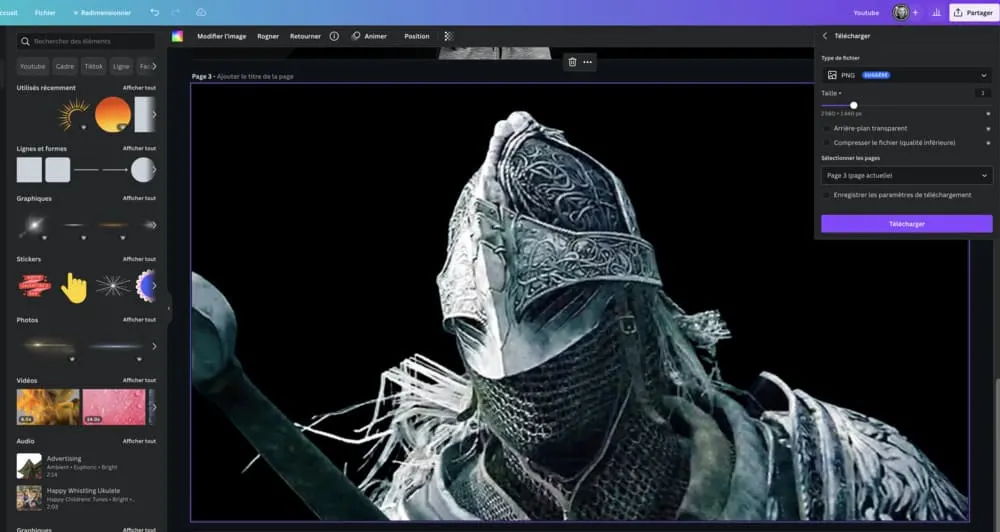Click Afficher tout for Stickers
Image resolution: width=1000 pixels, height=532 pixels.
coord(139,259)
